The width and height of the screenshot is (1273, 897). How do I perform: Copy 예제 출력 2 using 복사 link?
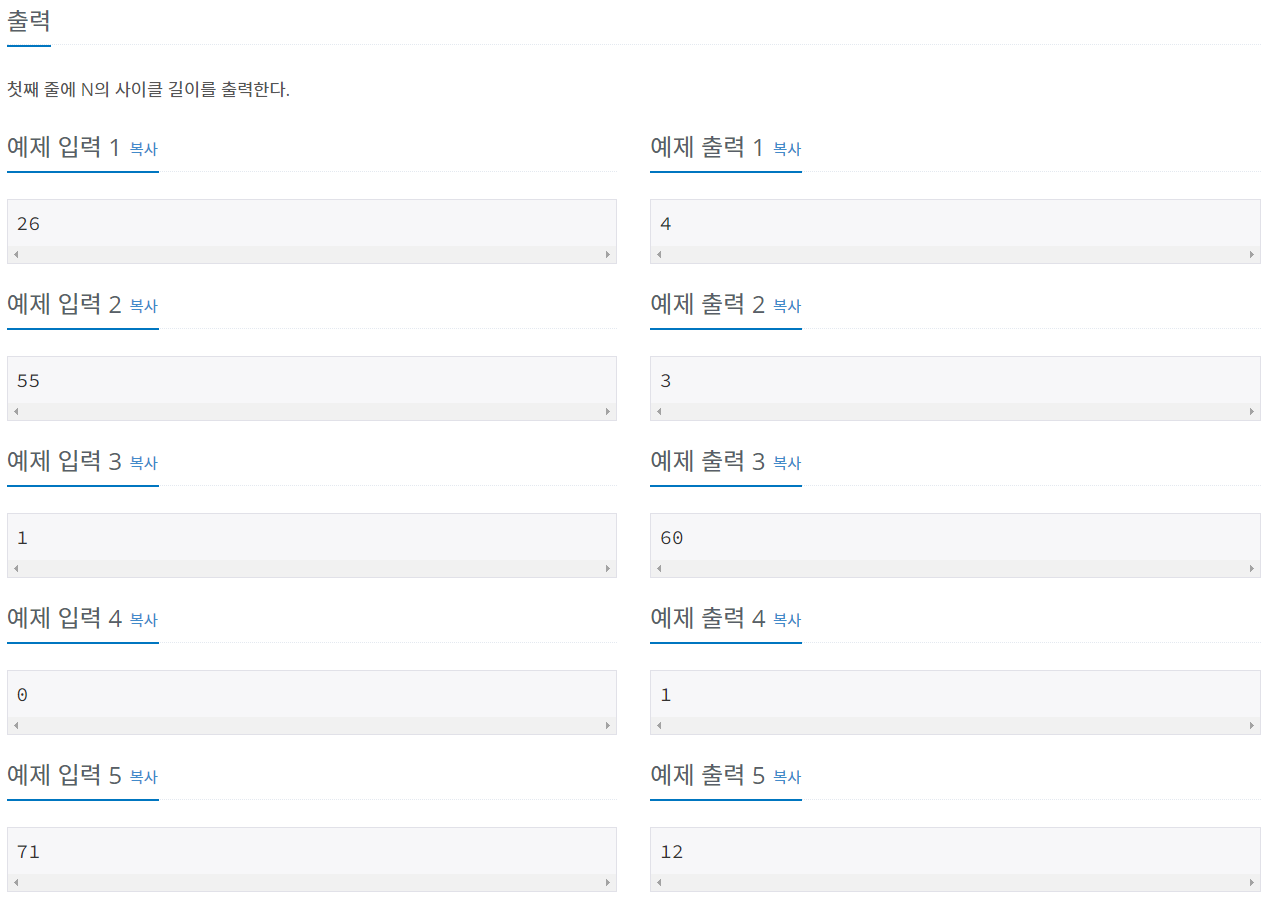pos(787,306)
